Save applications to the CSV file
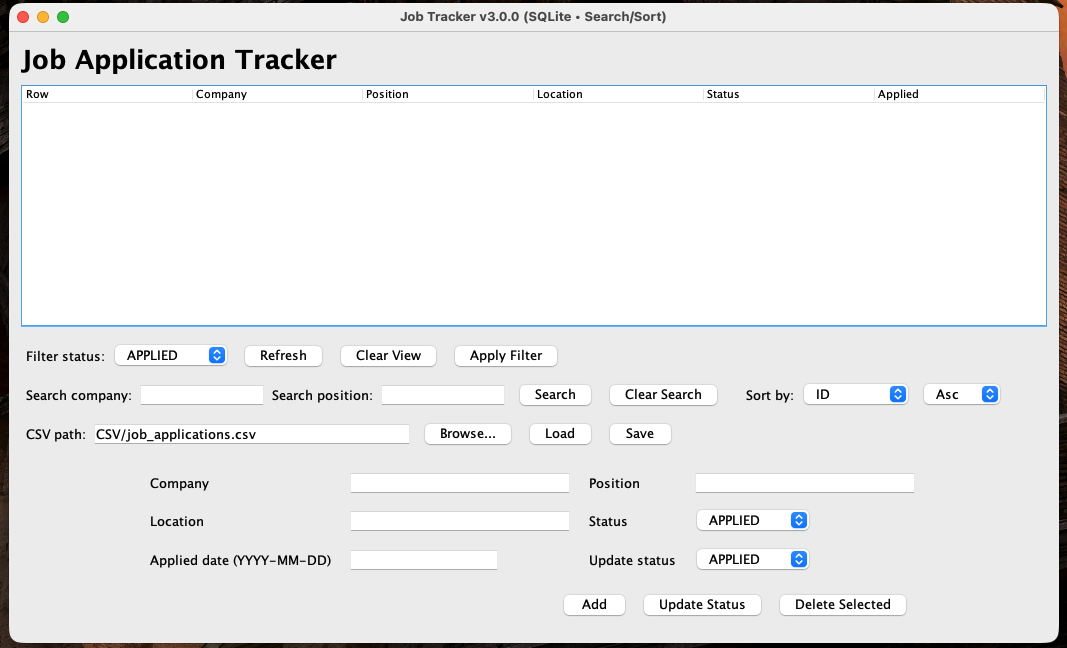 click(x=639, y=433)
